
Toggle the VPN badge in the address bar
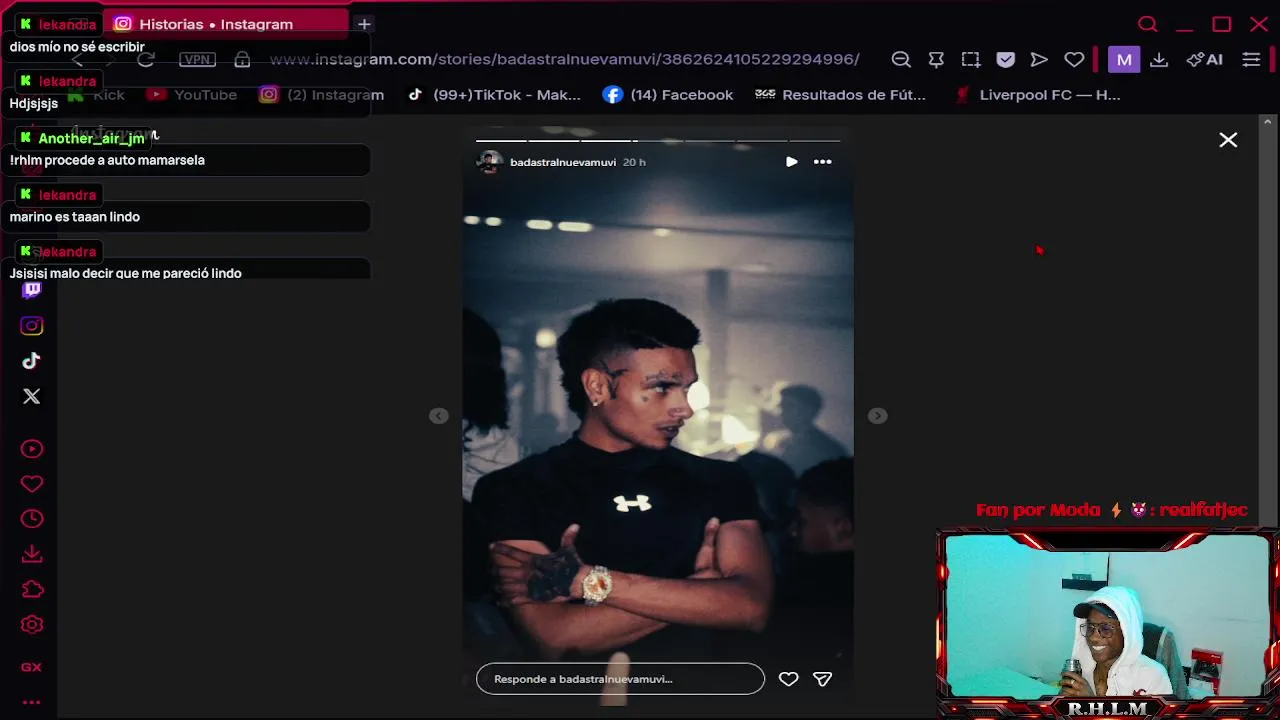(197, 60)
